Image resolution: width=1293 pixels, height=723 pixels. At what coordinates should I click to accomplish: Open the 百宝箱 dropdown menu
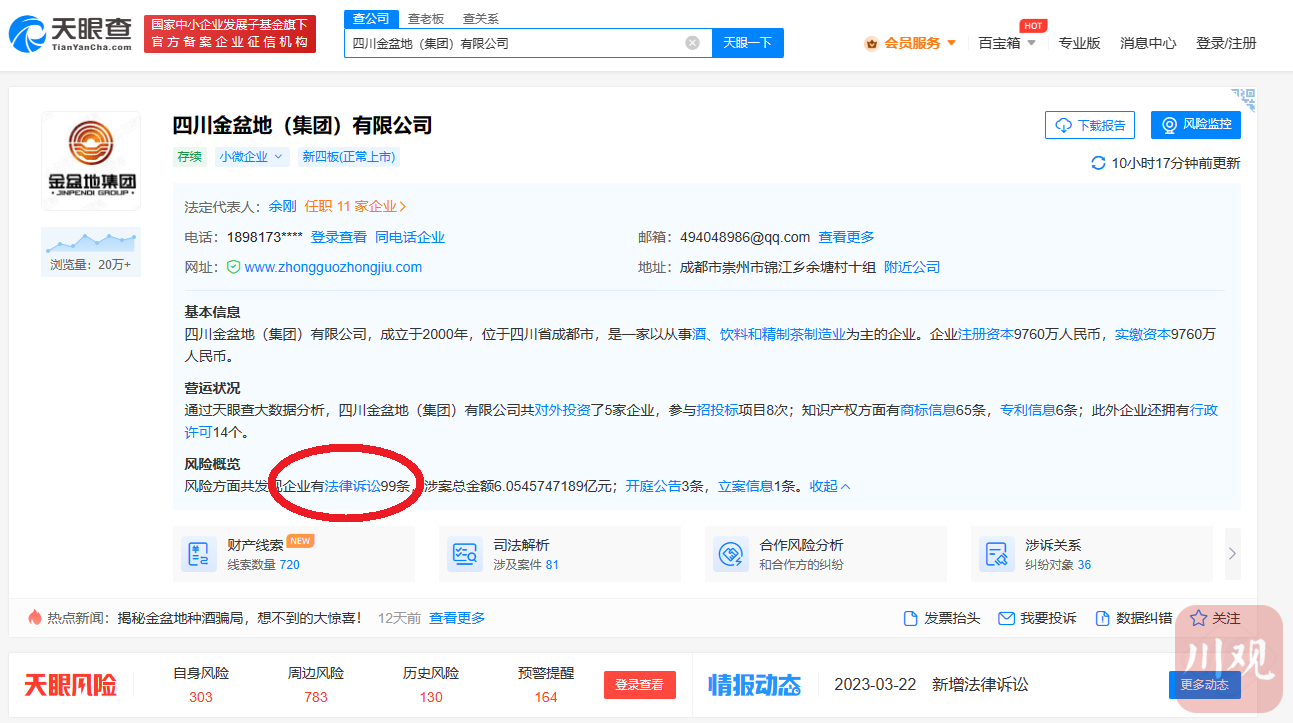coord(1007,43)
